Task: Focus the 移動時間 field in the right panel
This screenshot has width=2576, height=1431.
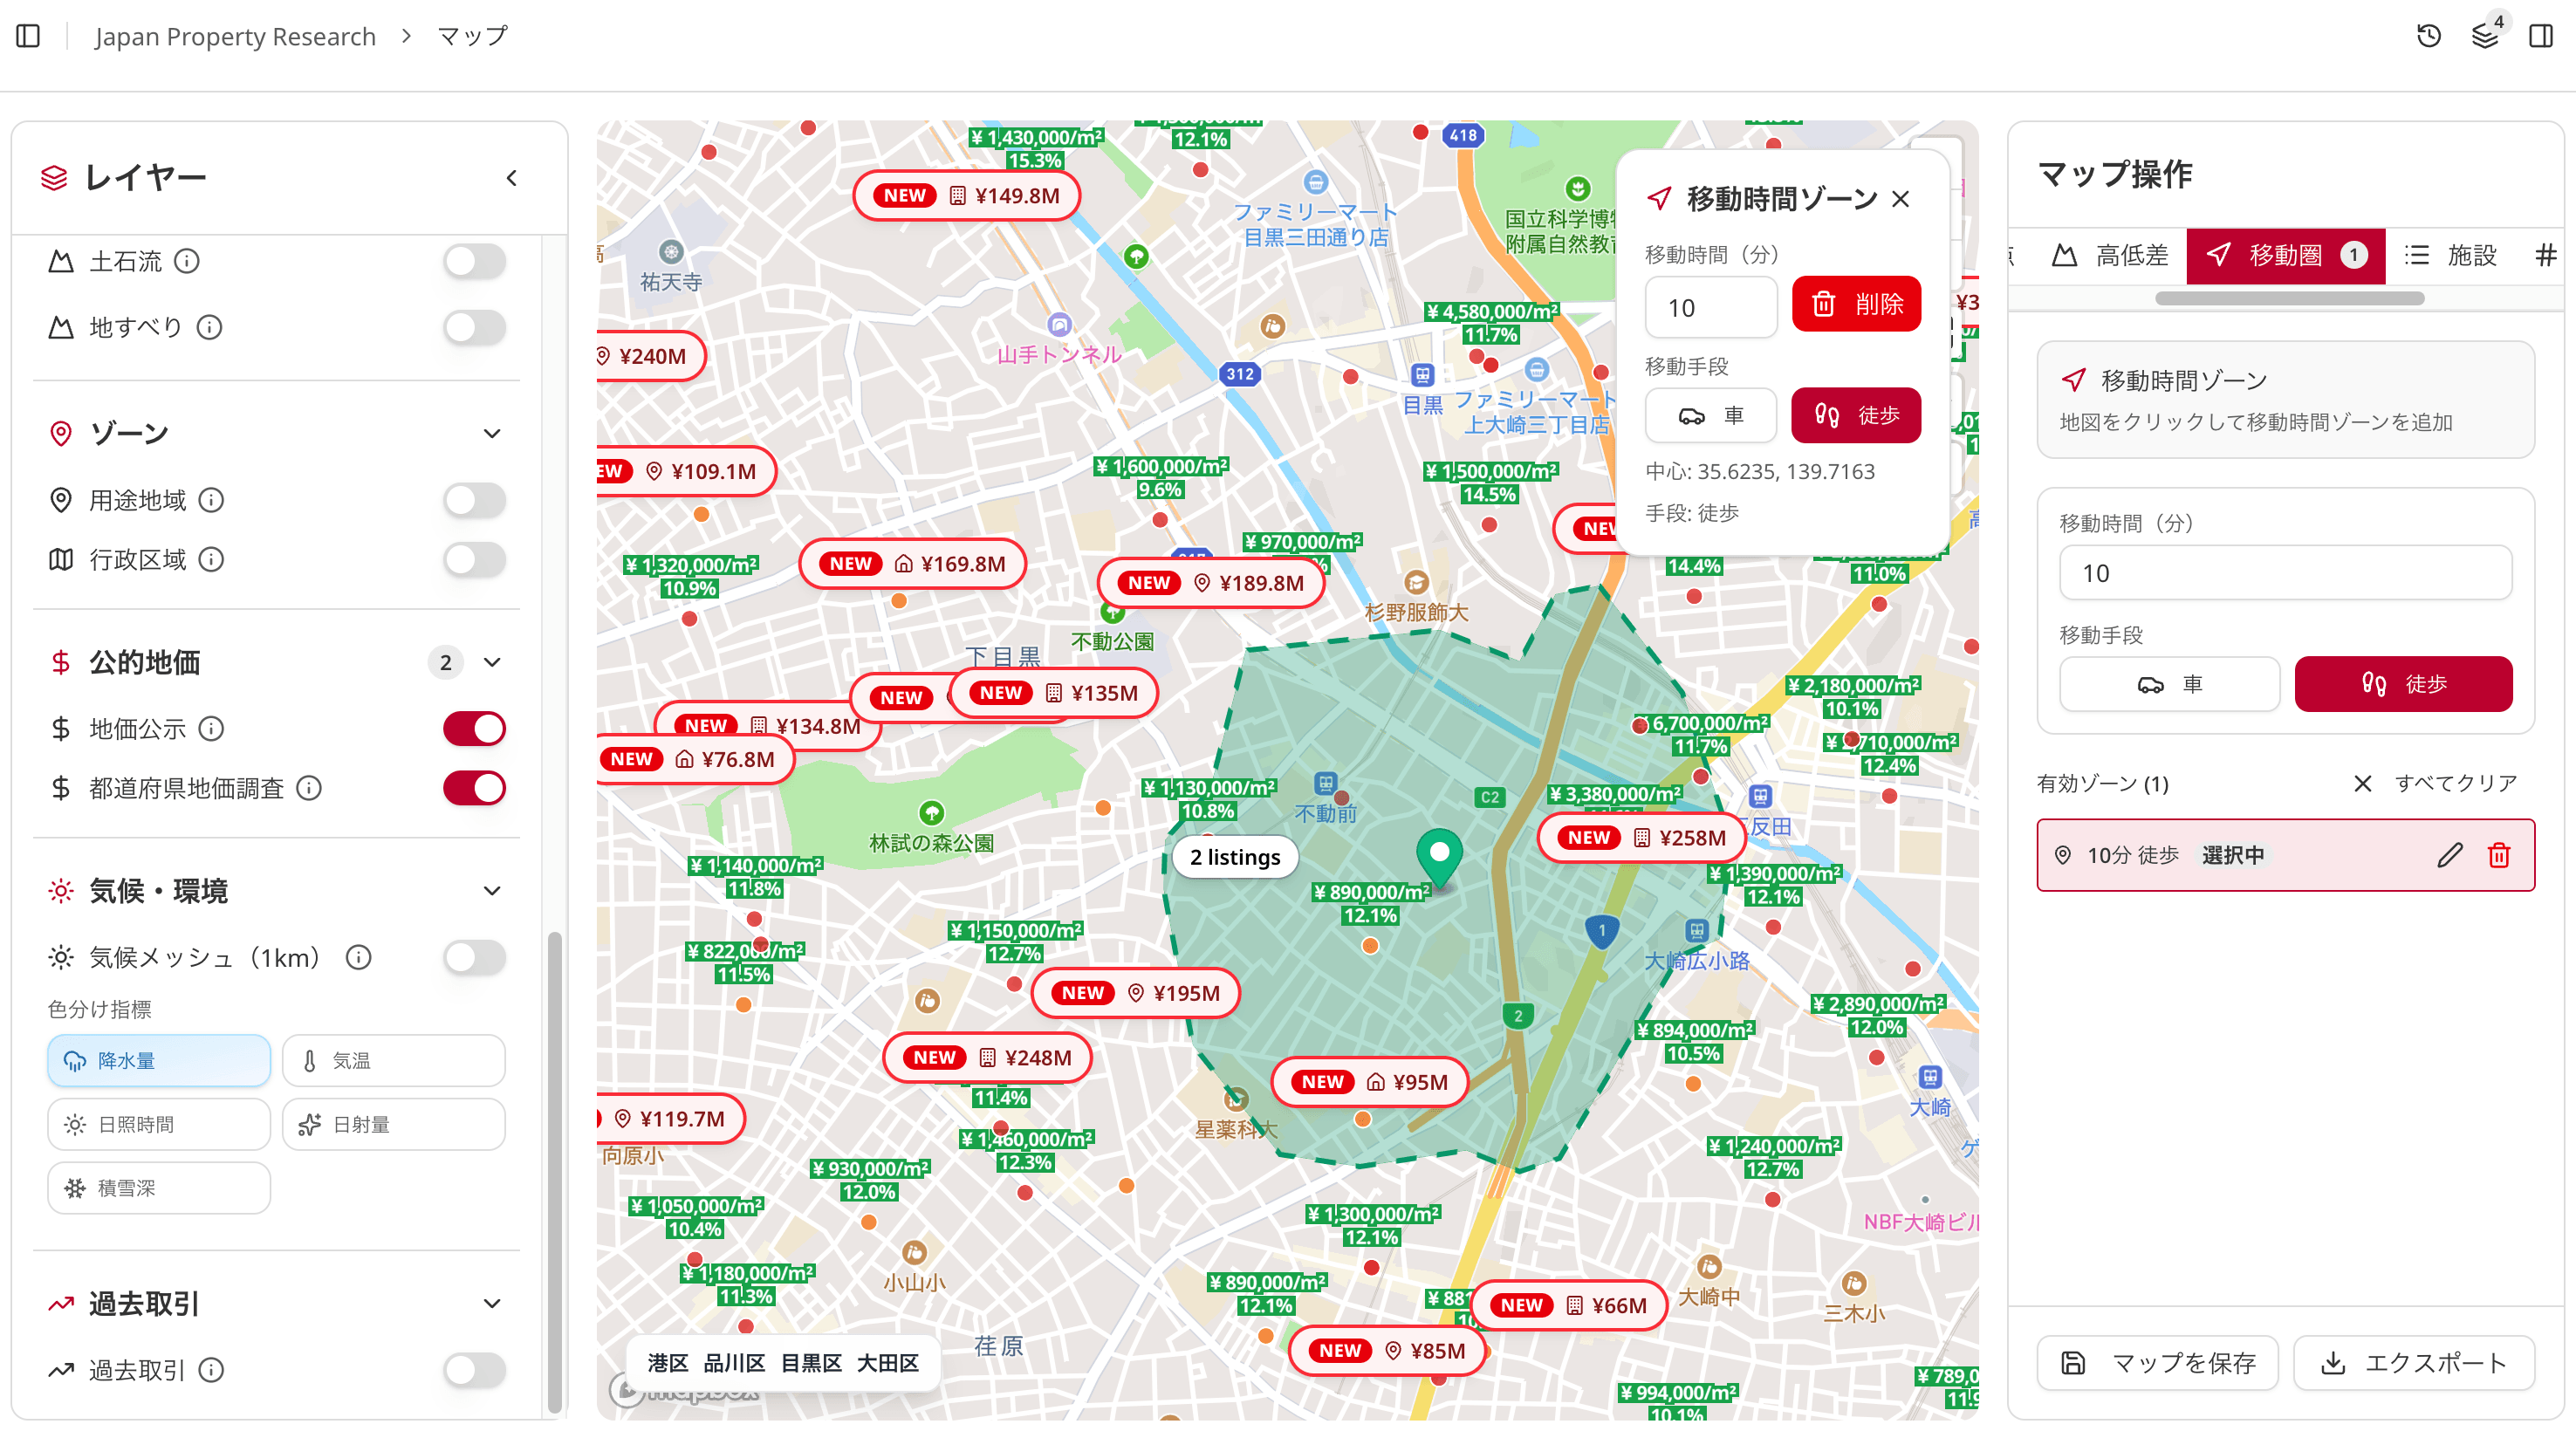Action: coord(2285,572)
